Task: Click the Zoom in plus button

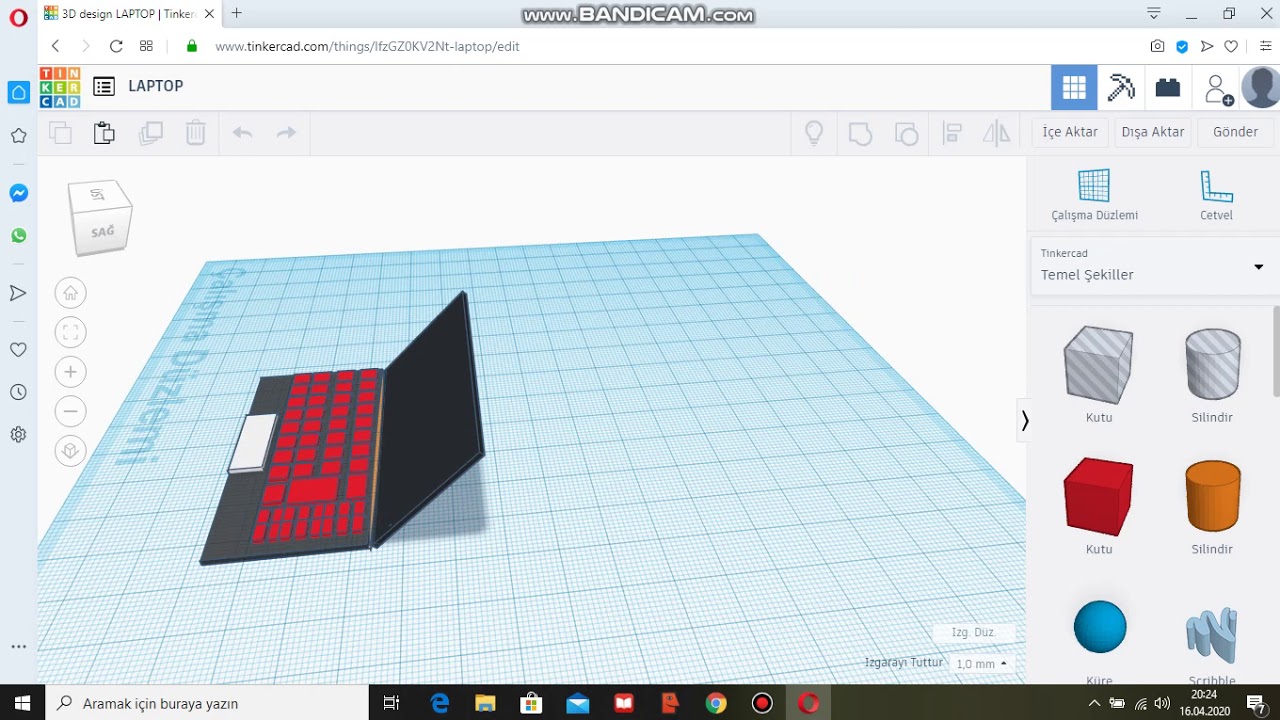Action: point(70,372)
